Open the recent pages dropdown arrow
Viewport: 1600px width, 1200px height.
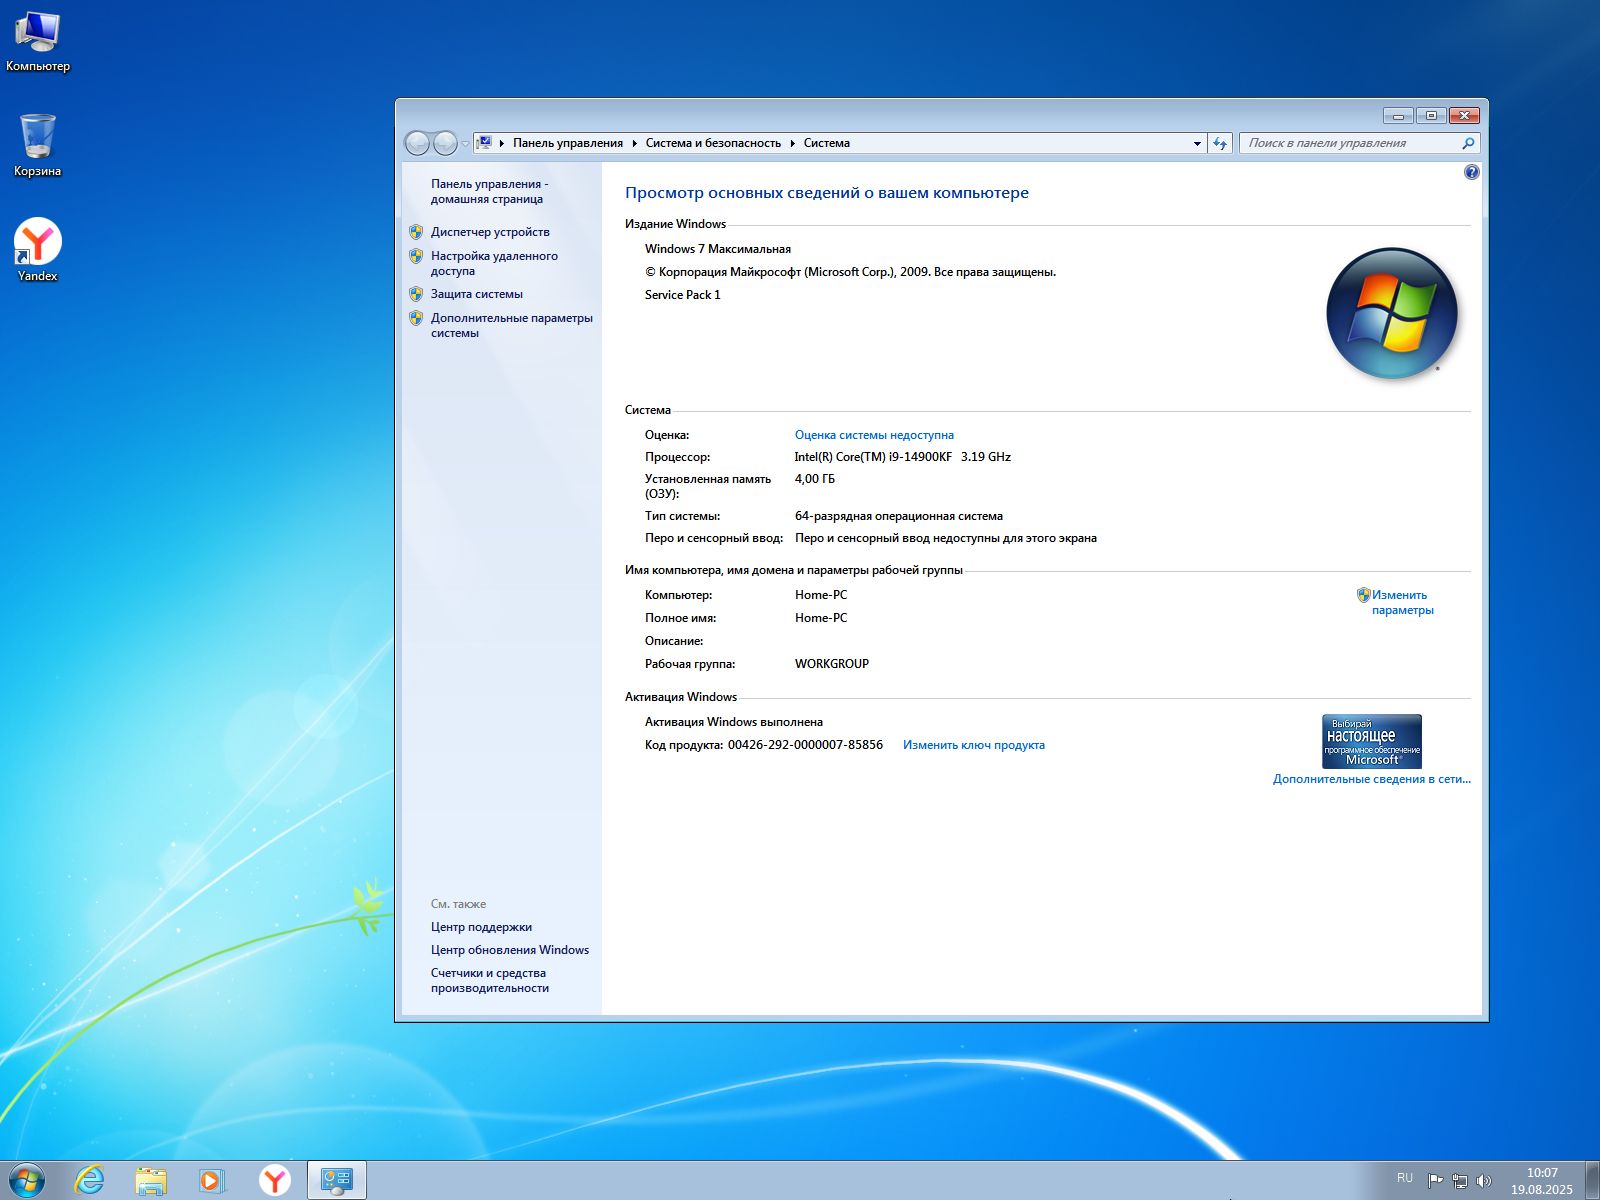[465, 144]
